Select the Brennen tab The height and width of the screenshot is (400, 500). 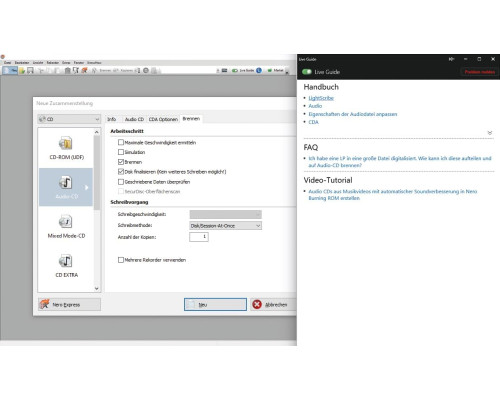tap(191, 119)
